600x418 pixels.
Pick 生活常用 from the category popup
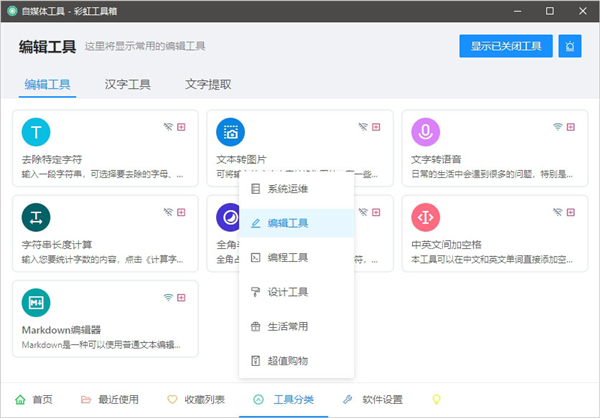coord(288,325)
